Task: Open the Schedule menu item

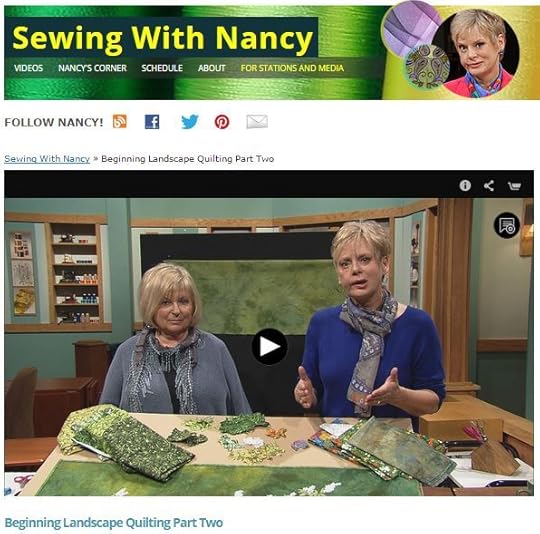Action: click(162, 68)
